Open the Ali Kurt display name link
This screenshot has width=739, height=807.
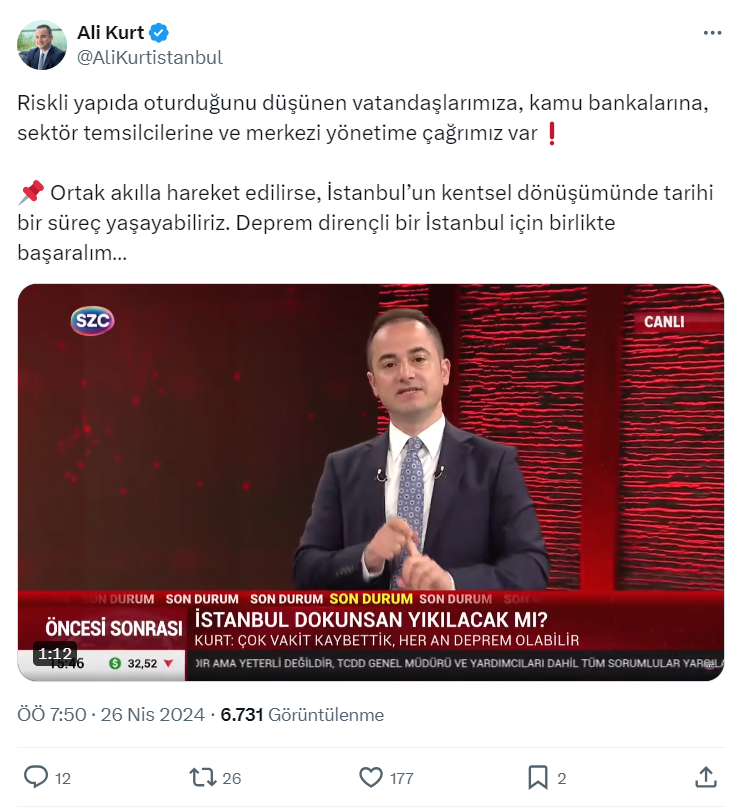click(x=111, y=33)
